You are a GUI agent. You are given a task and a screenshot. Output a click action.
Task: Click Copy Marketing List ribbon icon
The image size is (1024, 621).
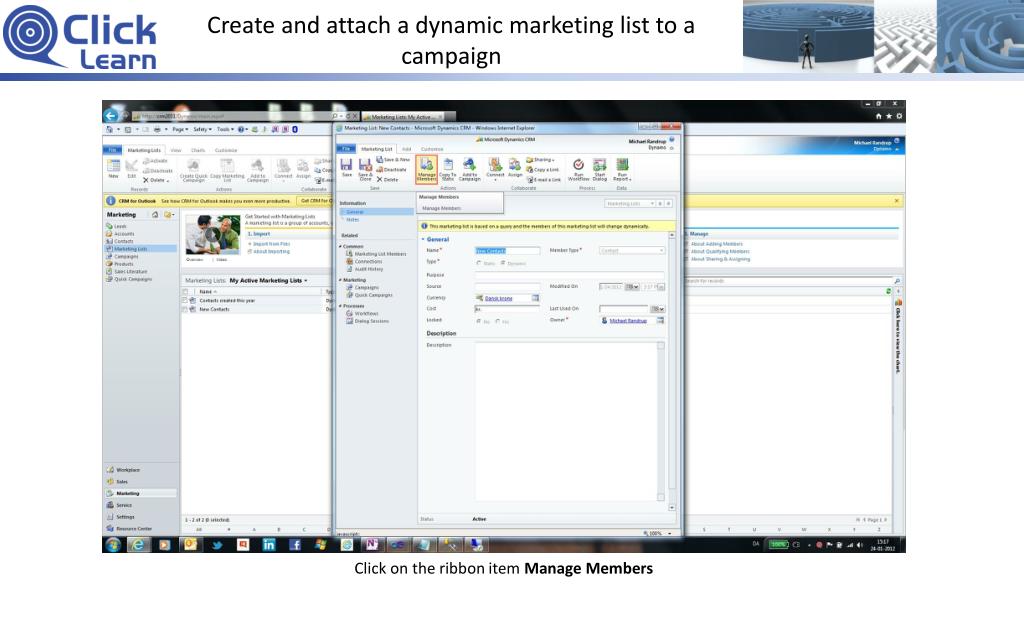227,170
